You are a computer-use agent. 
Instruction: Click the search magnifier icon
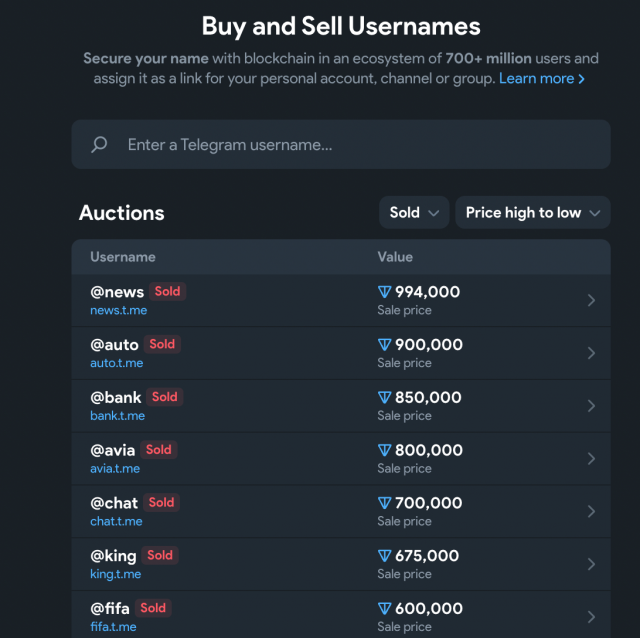(x=99, y=145)
